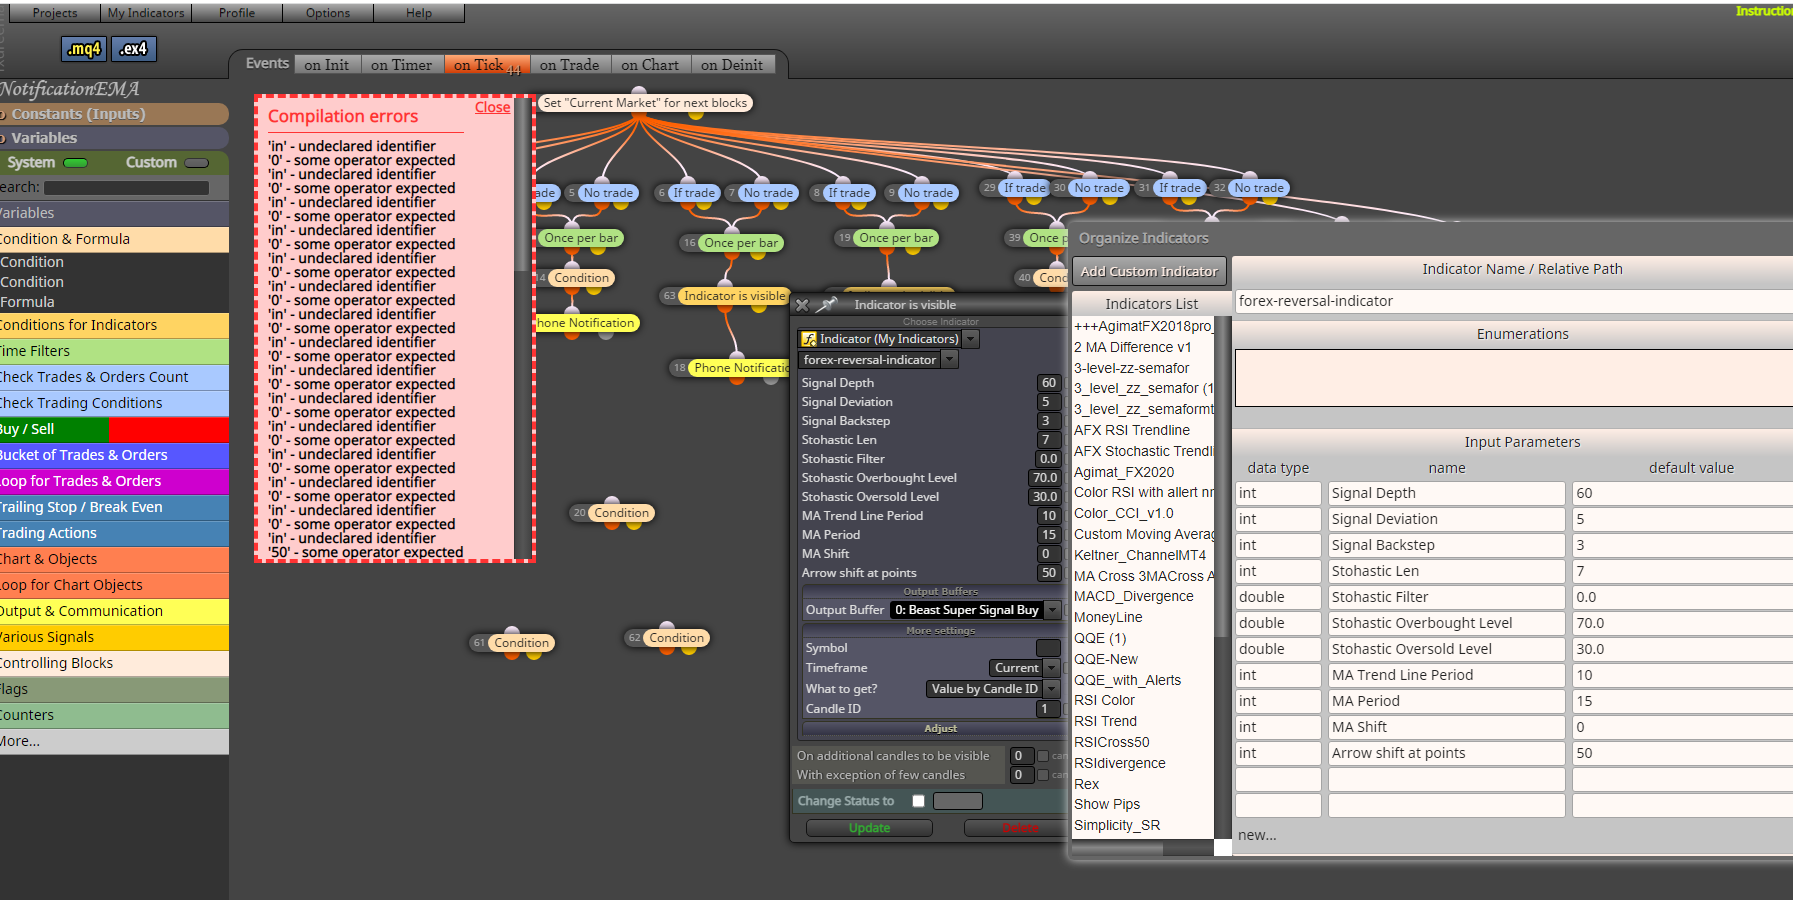Open forex-reversal-indicator selection dropdown
The image size is (1793, 900).
click(950, 360)
